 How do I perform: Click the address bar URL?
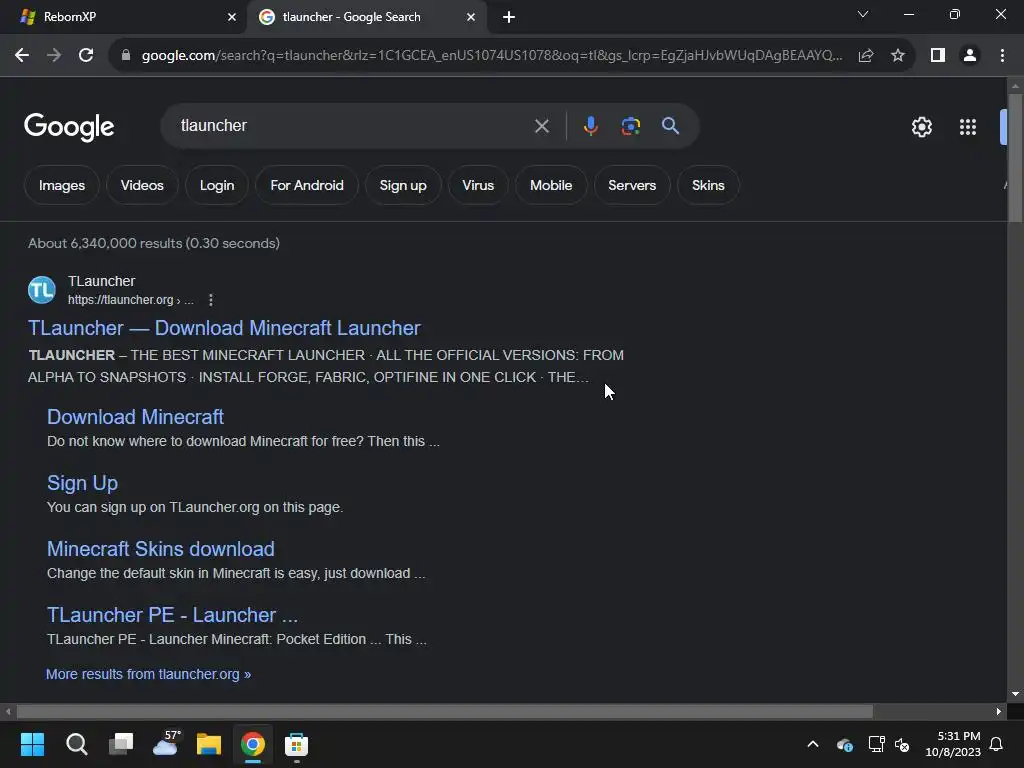(x=491, y=56)
